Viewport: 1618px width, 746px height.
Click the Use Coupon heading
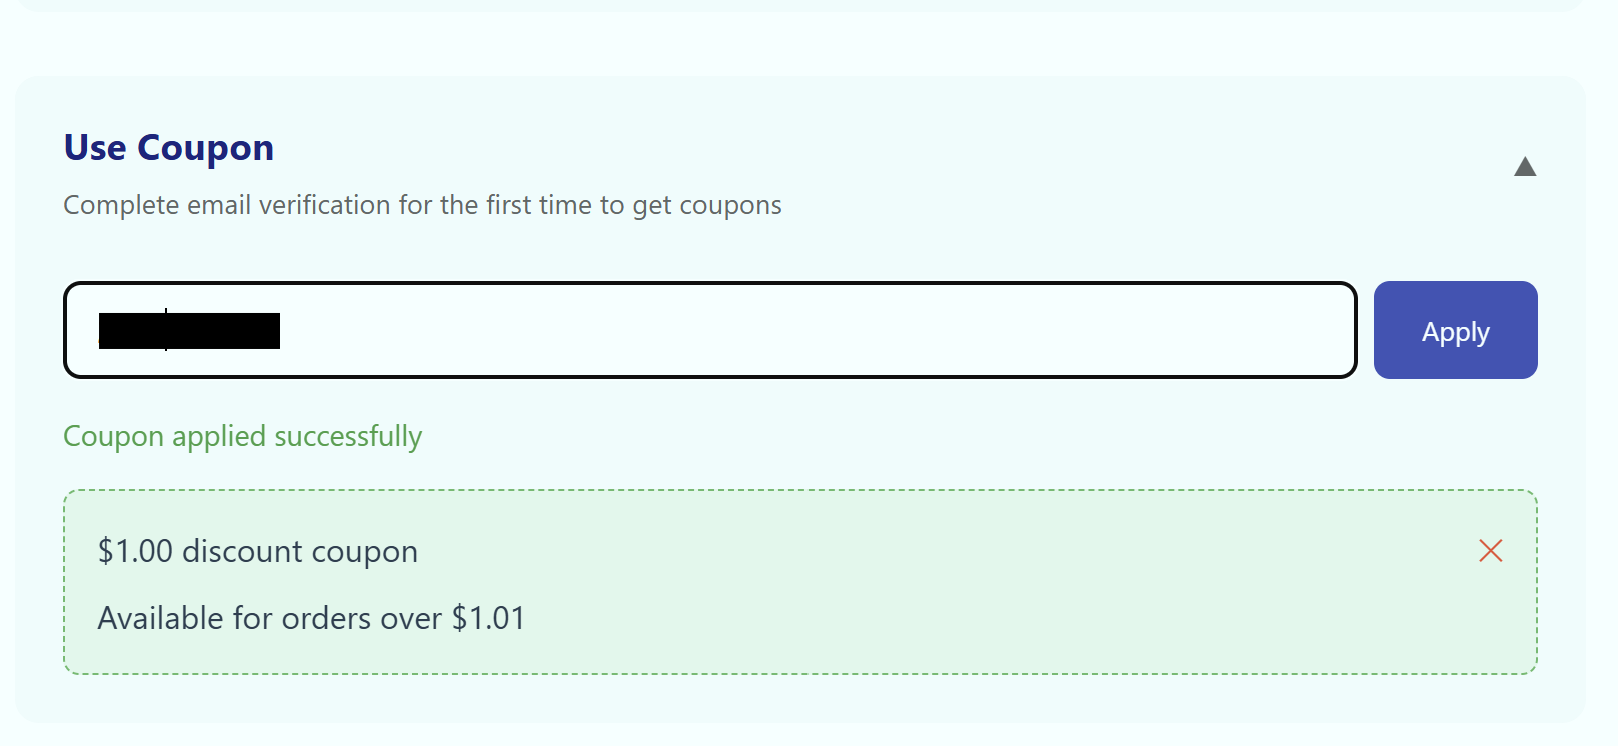tap(168, 147)
